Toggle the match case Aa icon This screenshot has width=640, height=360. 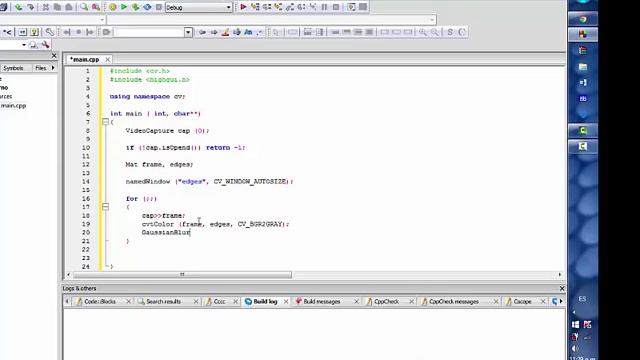pyautogui.click(x=248, y=32)
